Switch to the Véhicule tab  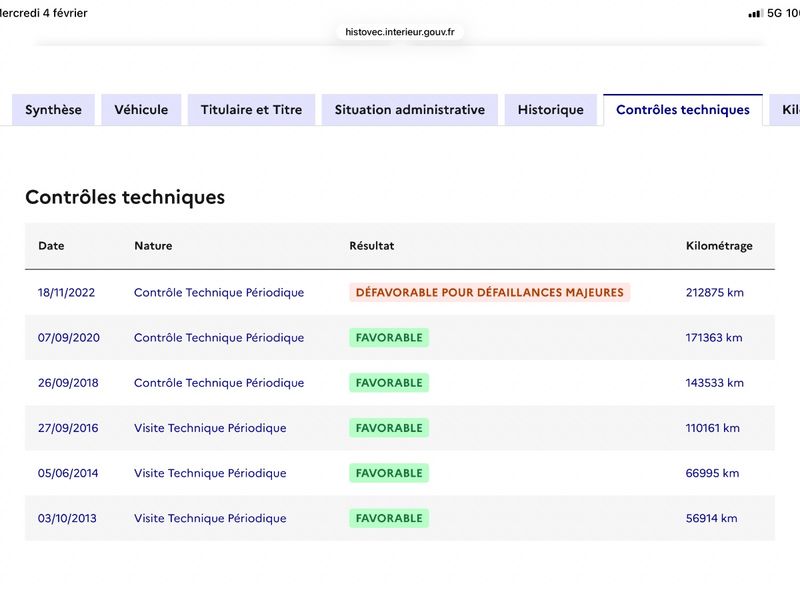point(141,110)
